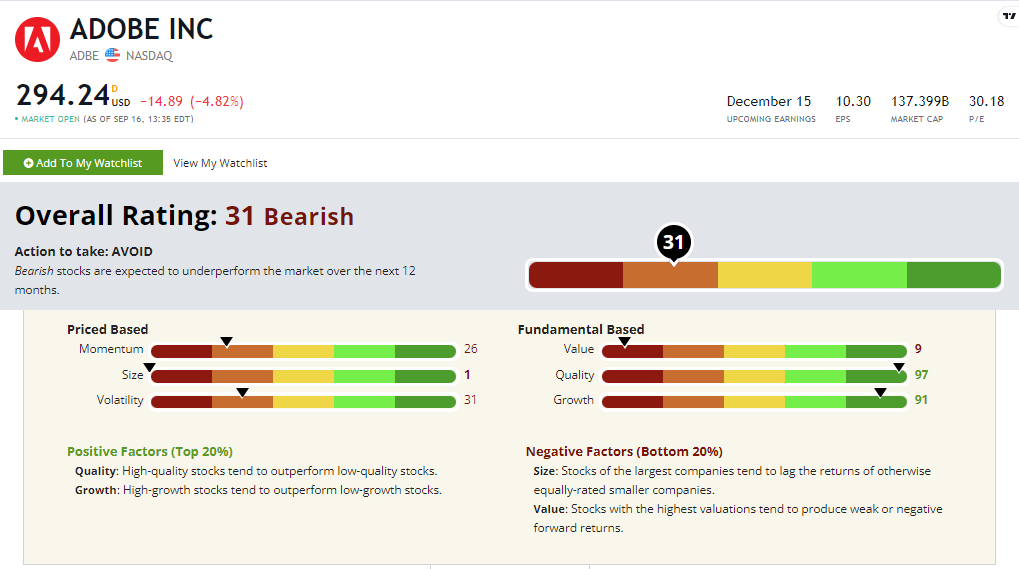Screen dimensions: 1019x569
Task: Click the Fundamental Based heading
Action: 581,329
